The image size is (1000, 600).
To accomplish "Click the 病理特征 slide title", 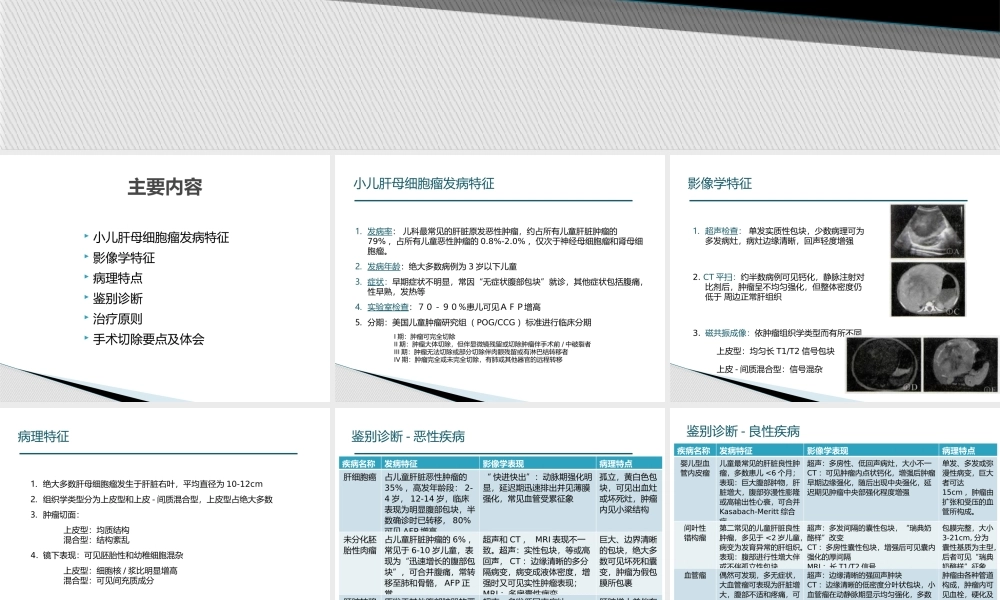I will click(x=44, y=436).
